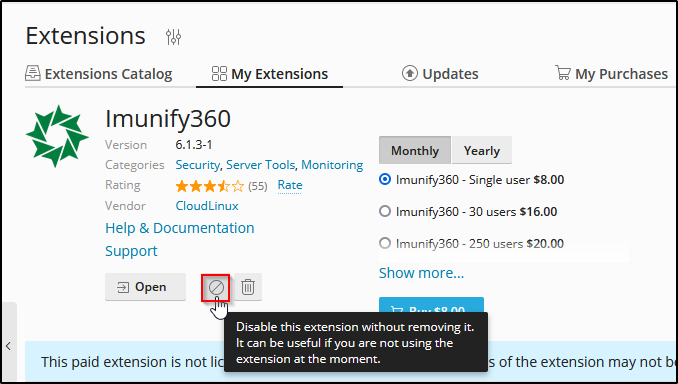Switch billing to Yearly
Viewport: 678px width, 384px height.
[482, 150]
